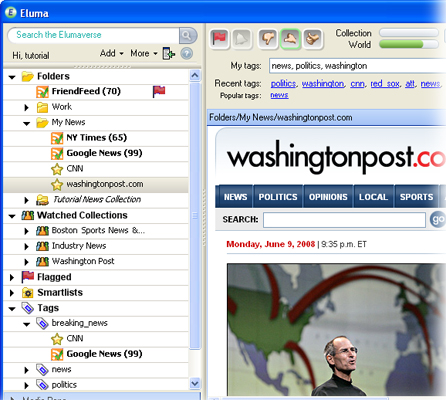The image size is (446, 400).
Task: Click the Steve Jobs news photo
Action: click(336, 329)
